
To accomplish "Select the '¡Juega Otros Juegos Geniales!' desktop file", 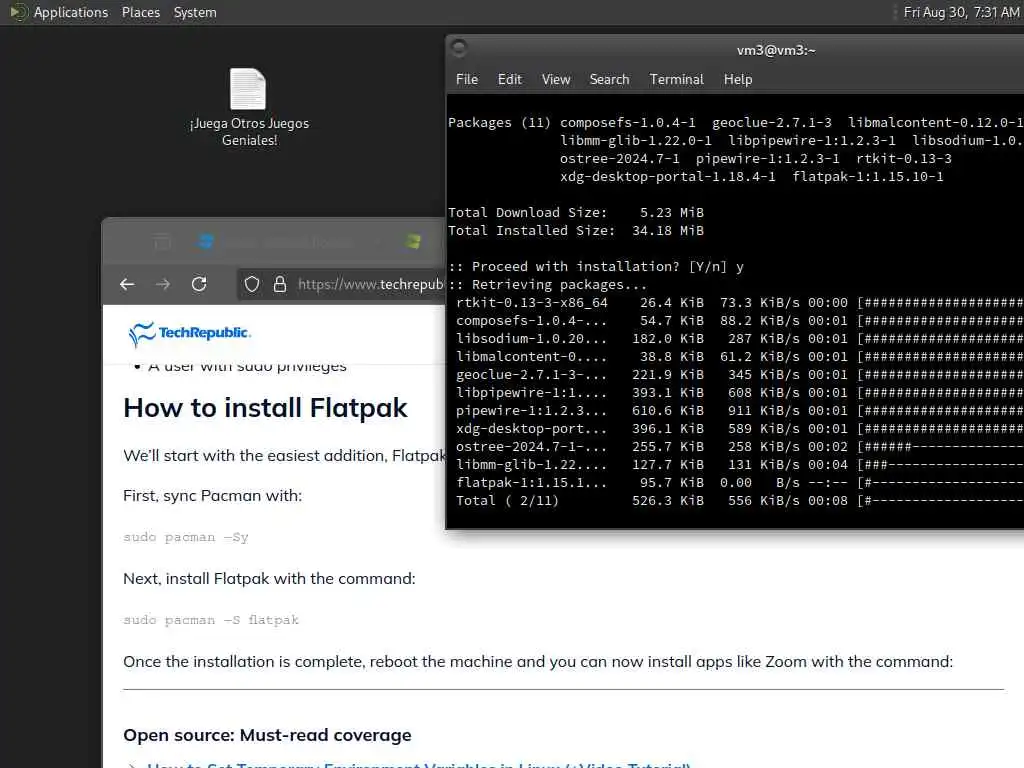I will tap(249, 108).
